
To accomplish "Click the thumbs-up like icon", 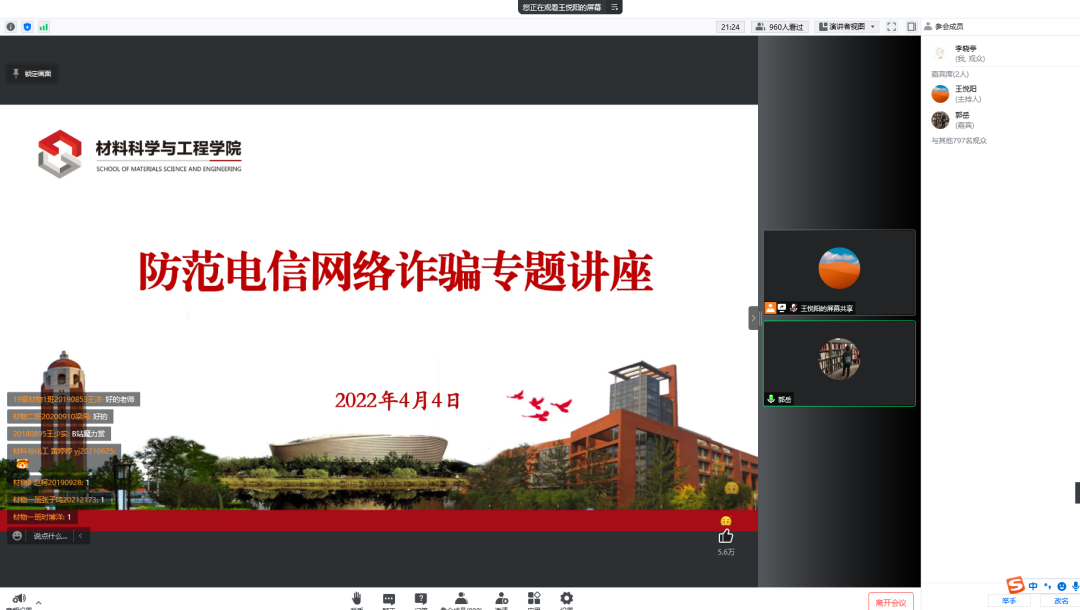I will point(726,536).
